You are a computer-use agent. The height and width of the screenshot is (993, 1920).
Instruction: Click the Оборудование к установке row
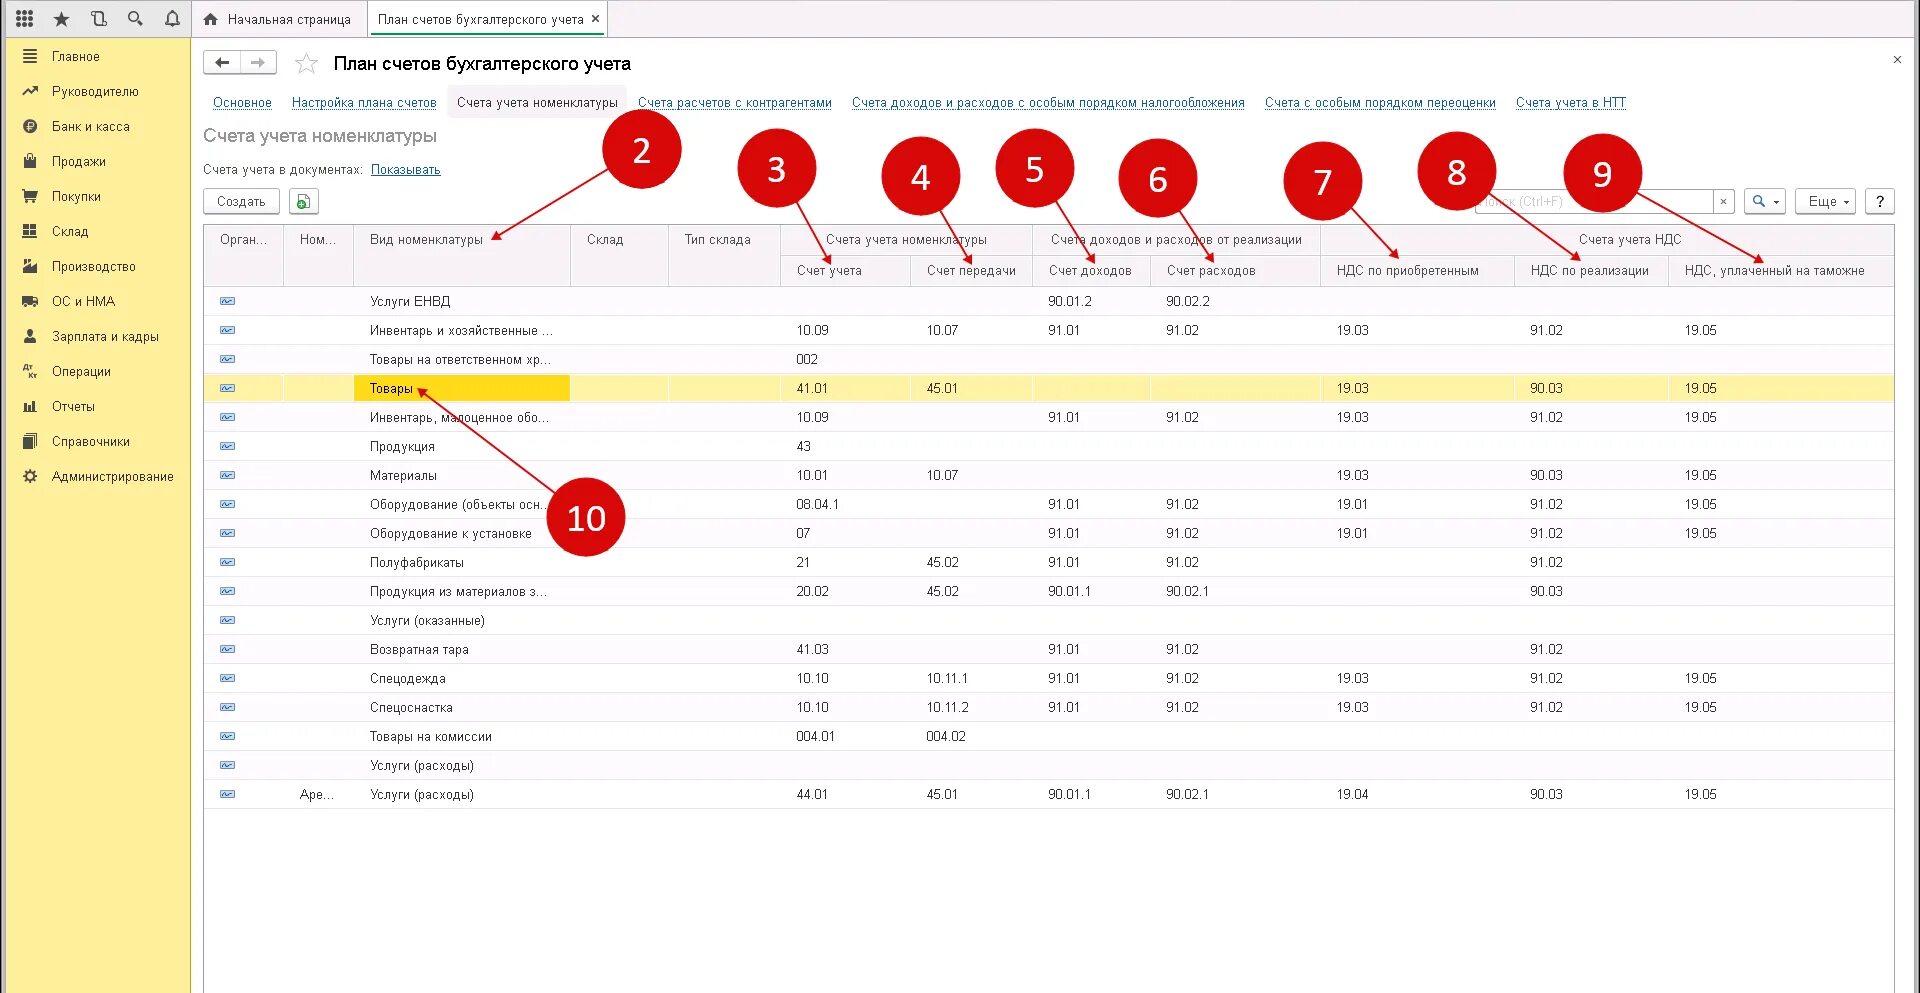click(x=1048, y=533)
